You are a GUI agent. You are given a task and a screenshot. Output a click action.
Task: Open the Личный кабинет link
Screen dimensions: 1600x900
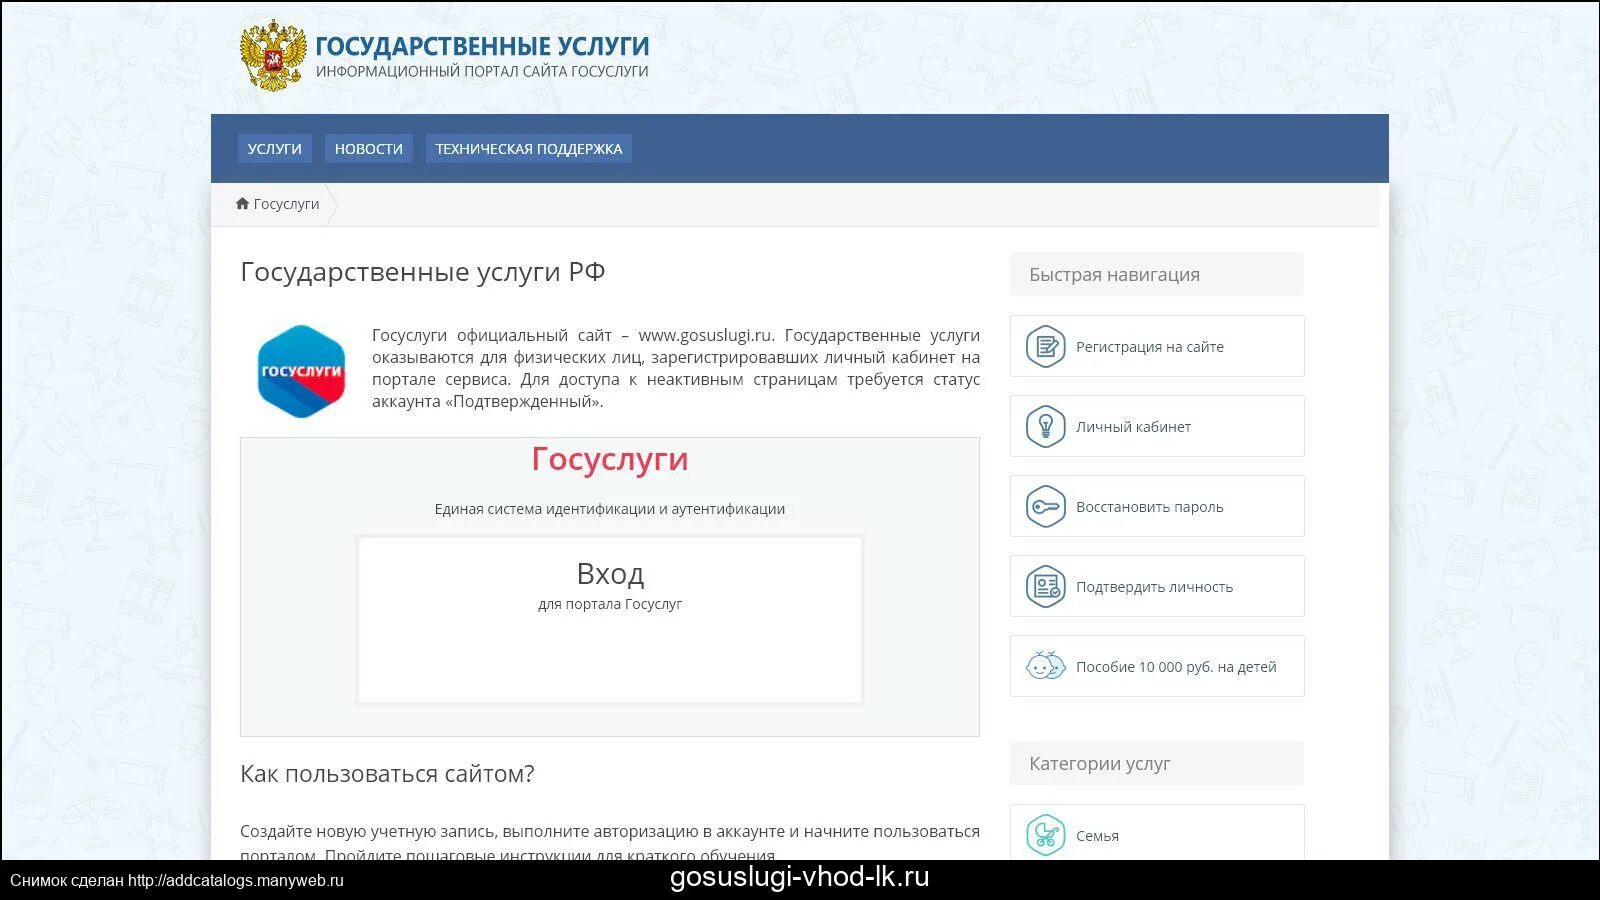1157,426
